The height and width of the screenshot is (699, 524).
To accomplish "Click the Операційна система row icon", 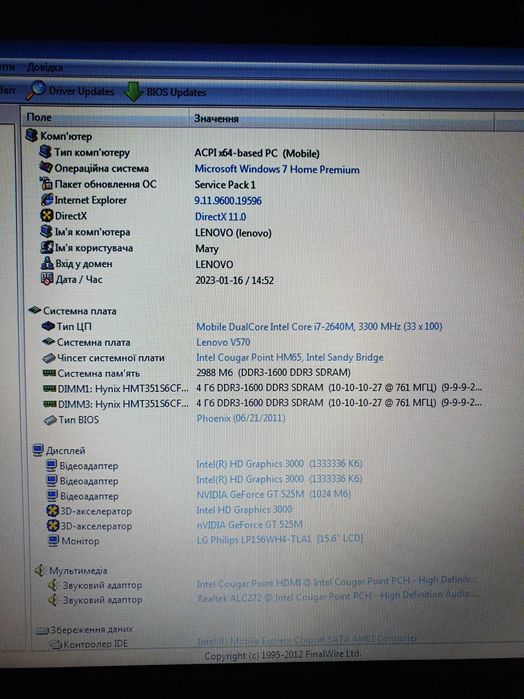I will coord(45,168).
